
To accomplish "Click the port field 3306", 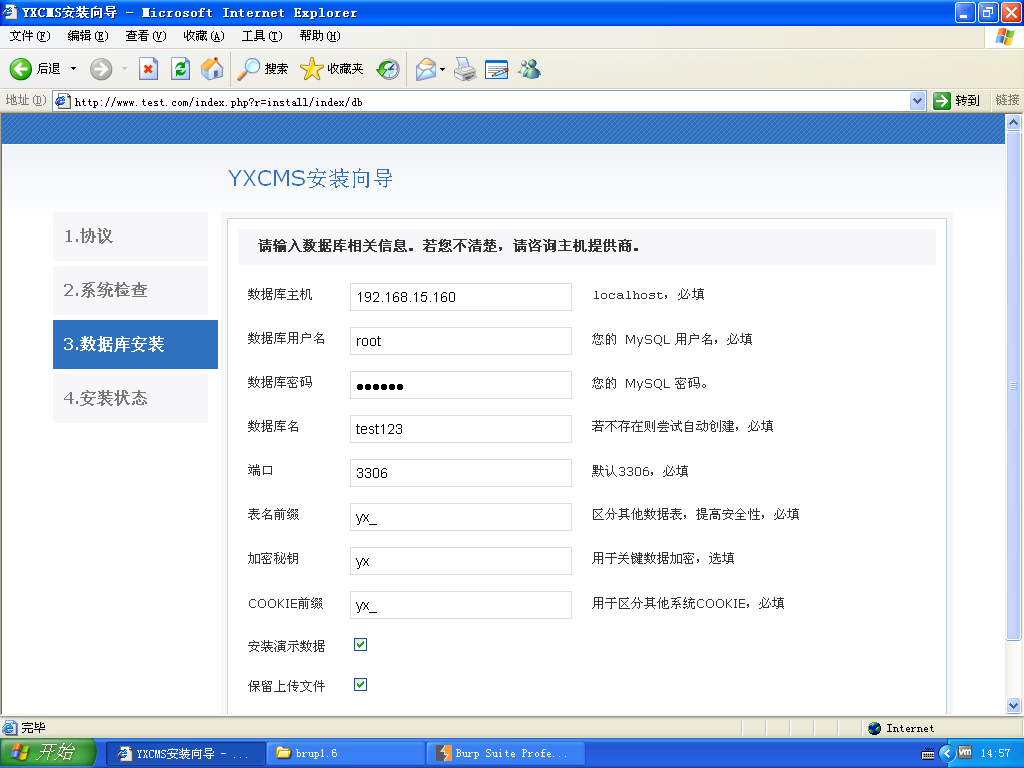I will tap(460, 473).
